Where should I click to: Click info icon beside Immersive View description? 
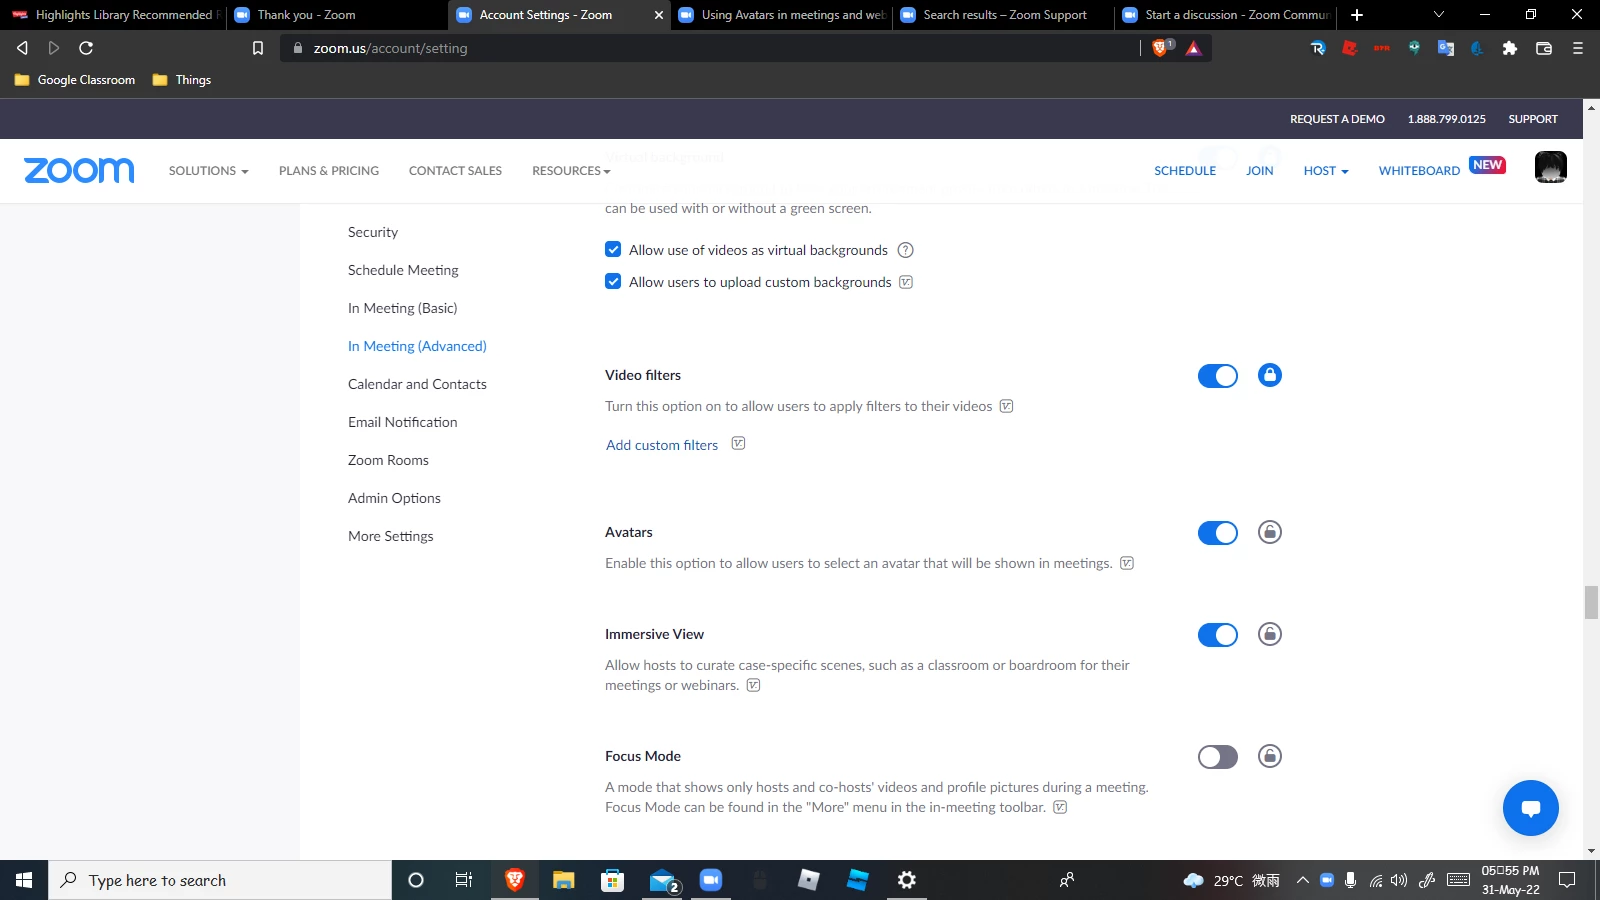(x=754, y=685)
